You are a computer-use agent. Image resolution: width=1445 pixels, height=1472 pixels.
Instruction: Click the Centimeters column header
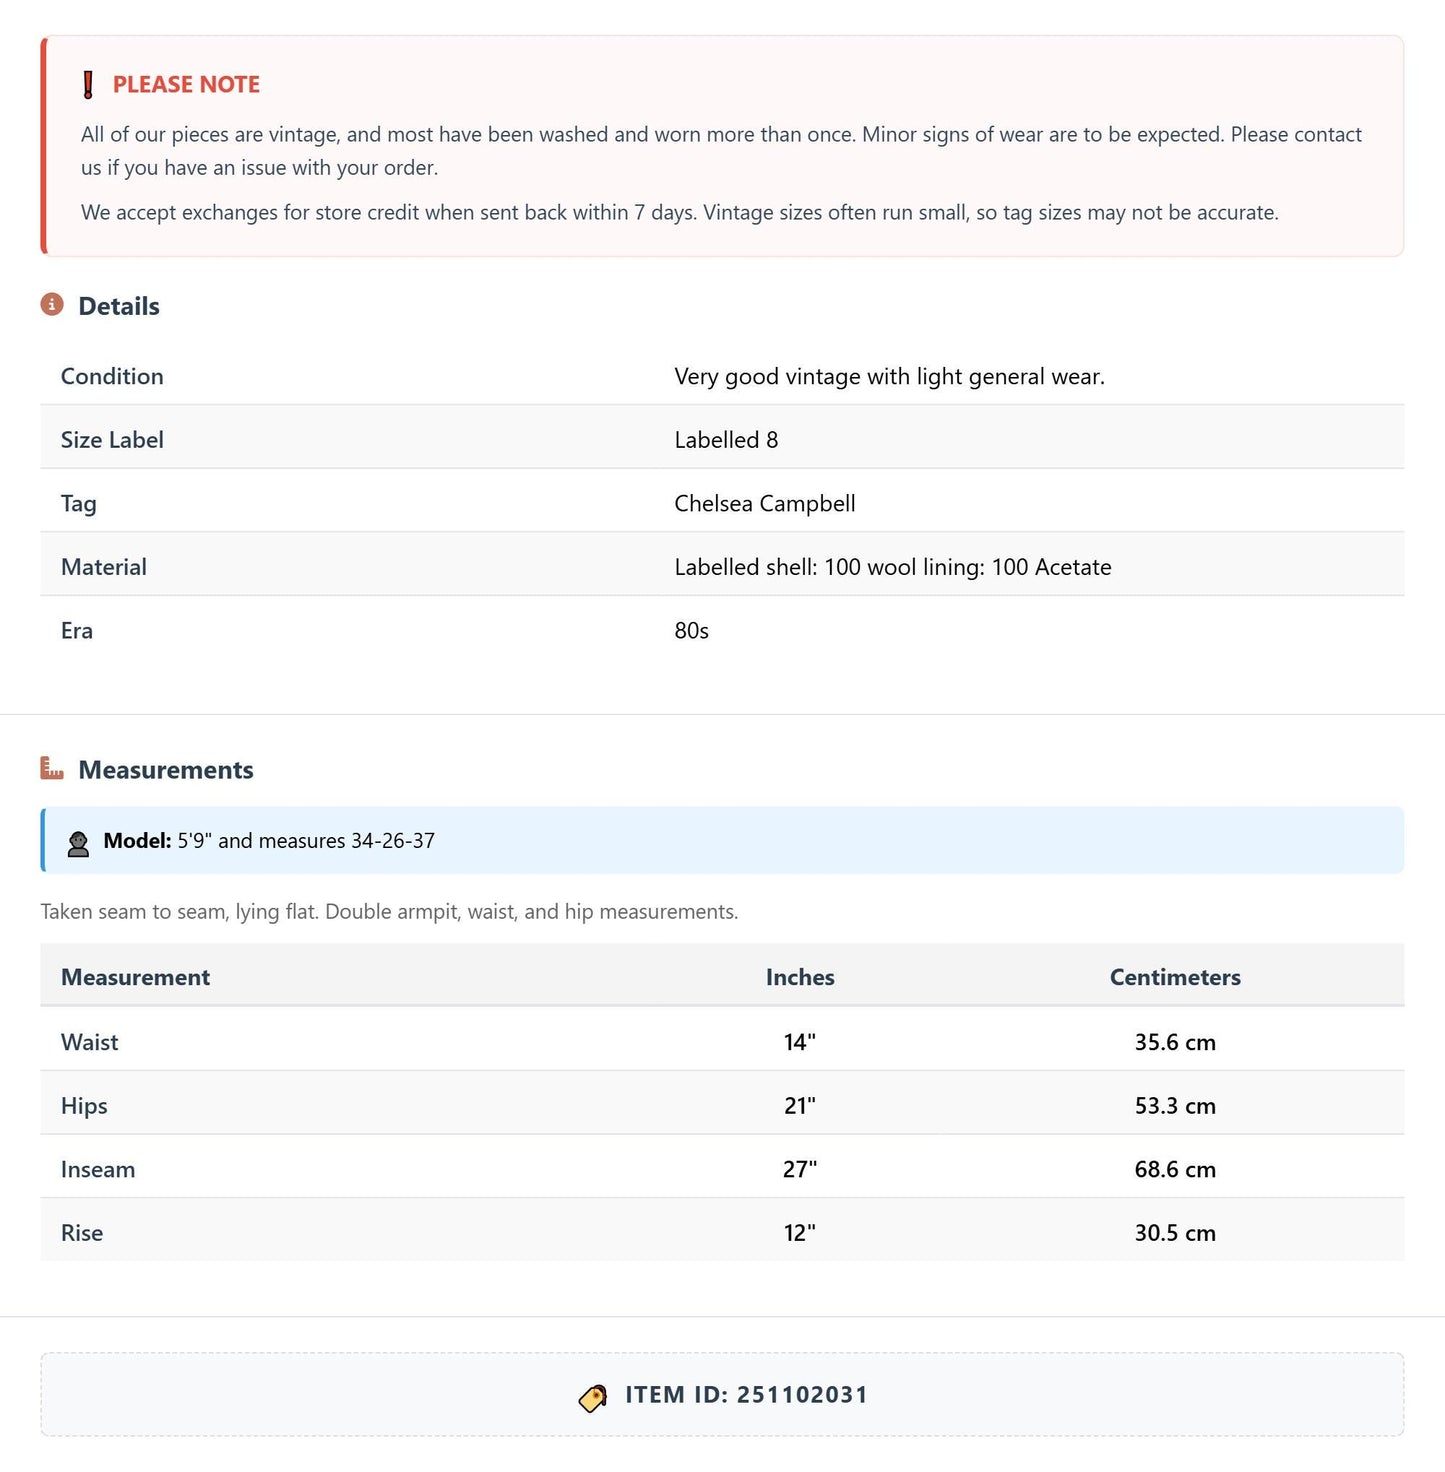pyautogui.click(x=1175, y=977)
